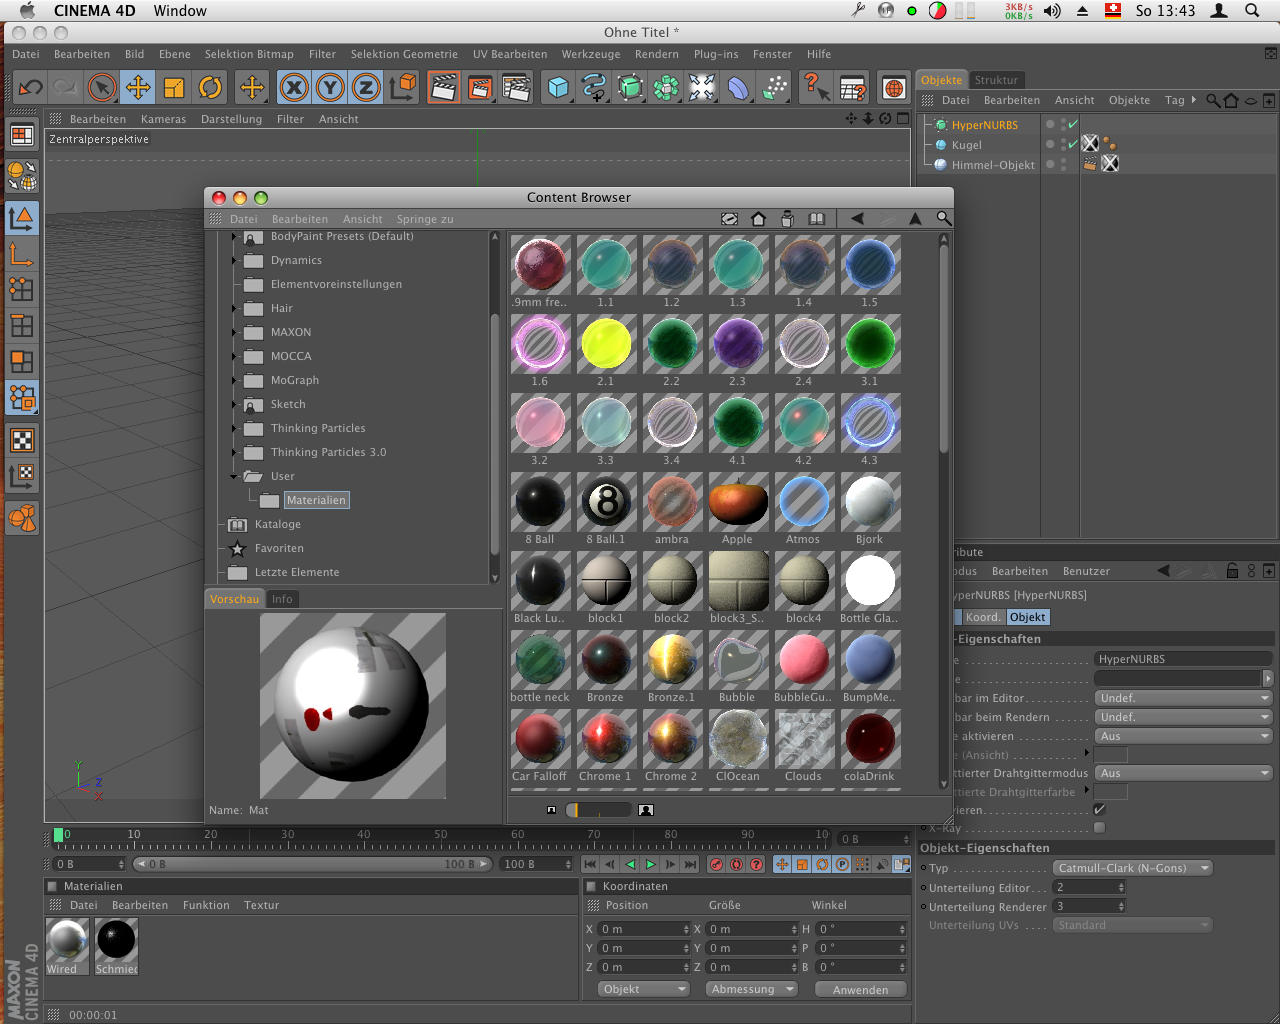Select the Materialien folder
The width and height of the screenshot is (1280, 1024).
coord(316,500)
